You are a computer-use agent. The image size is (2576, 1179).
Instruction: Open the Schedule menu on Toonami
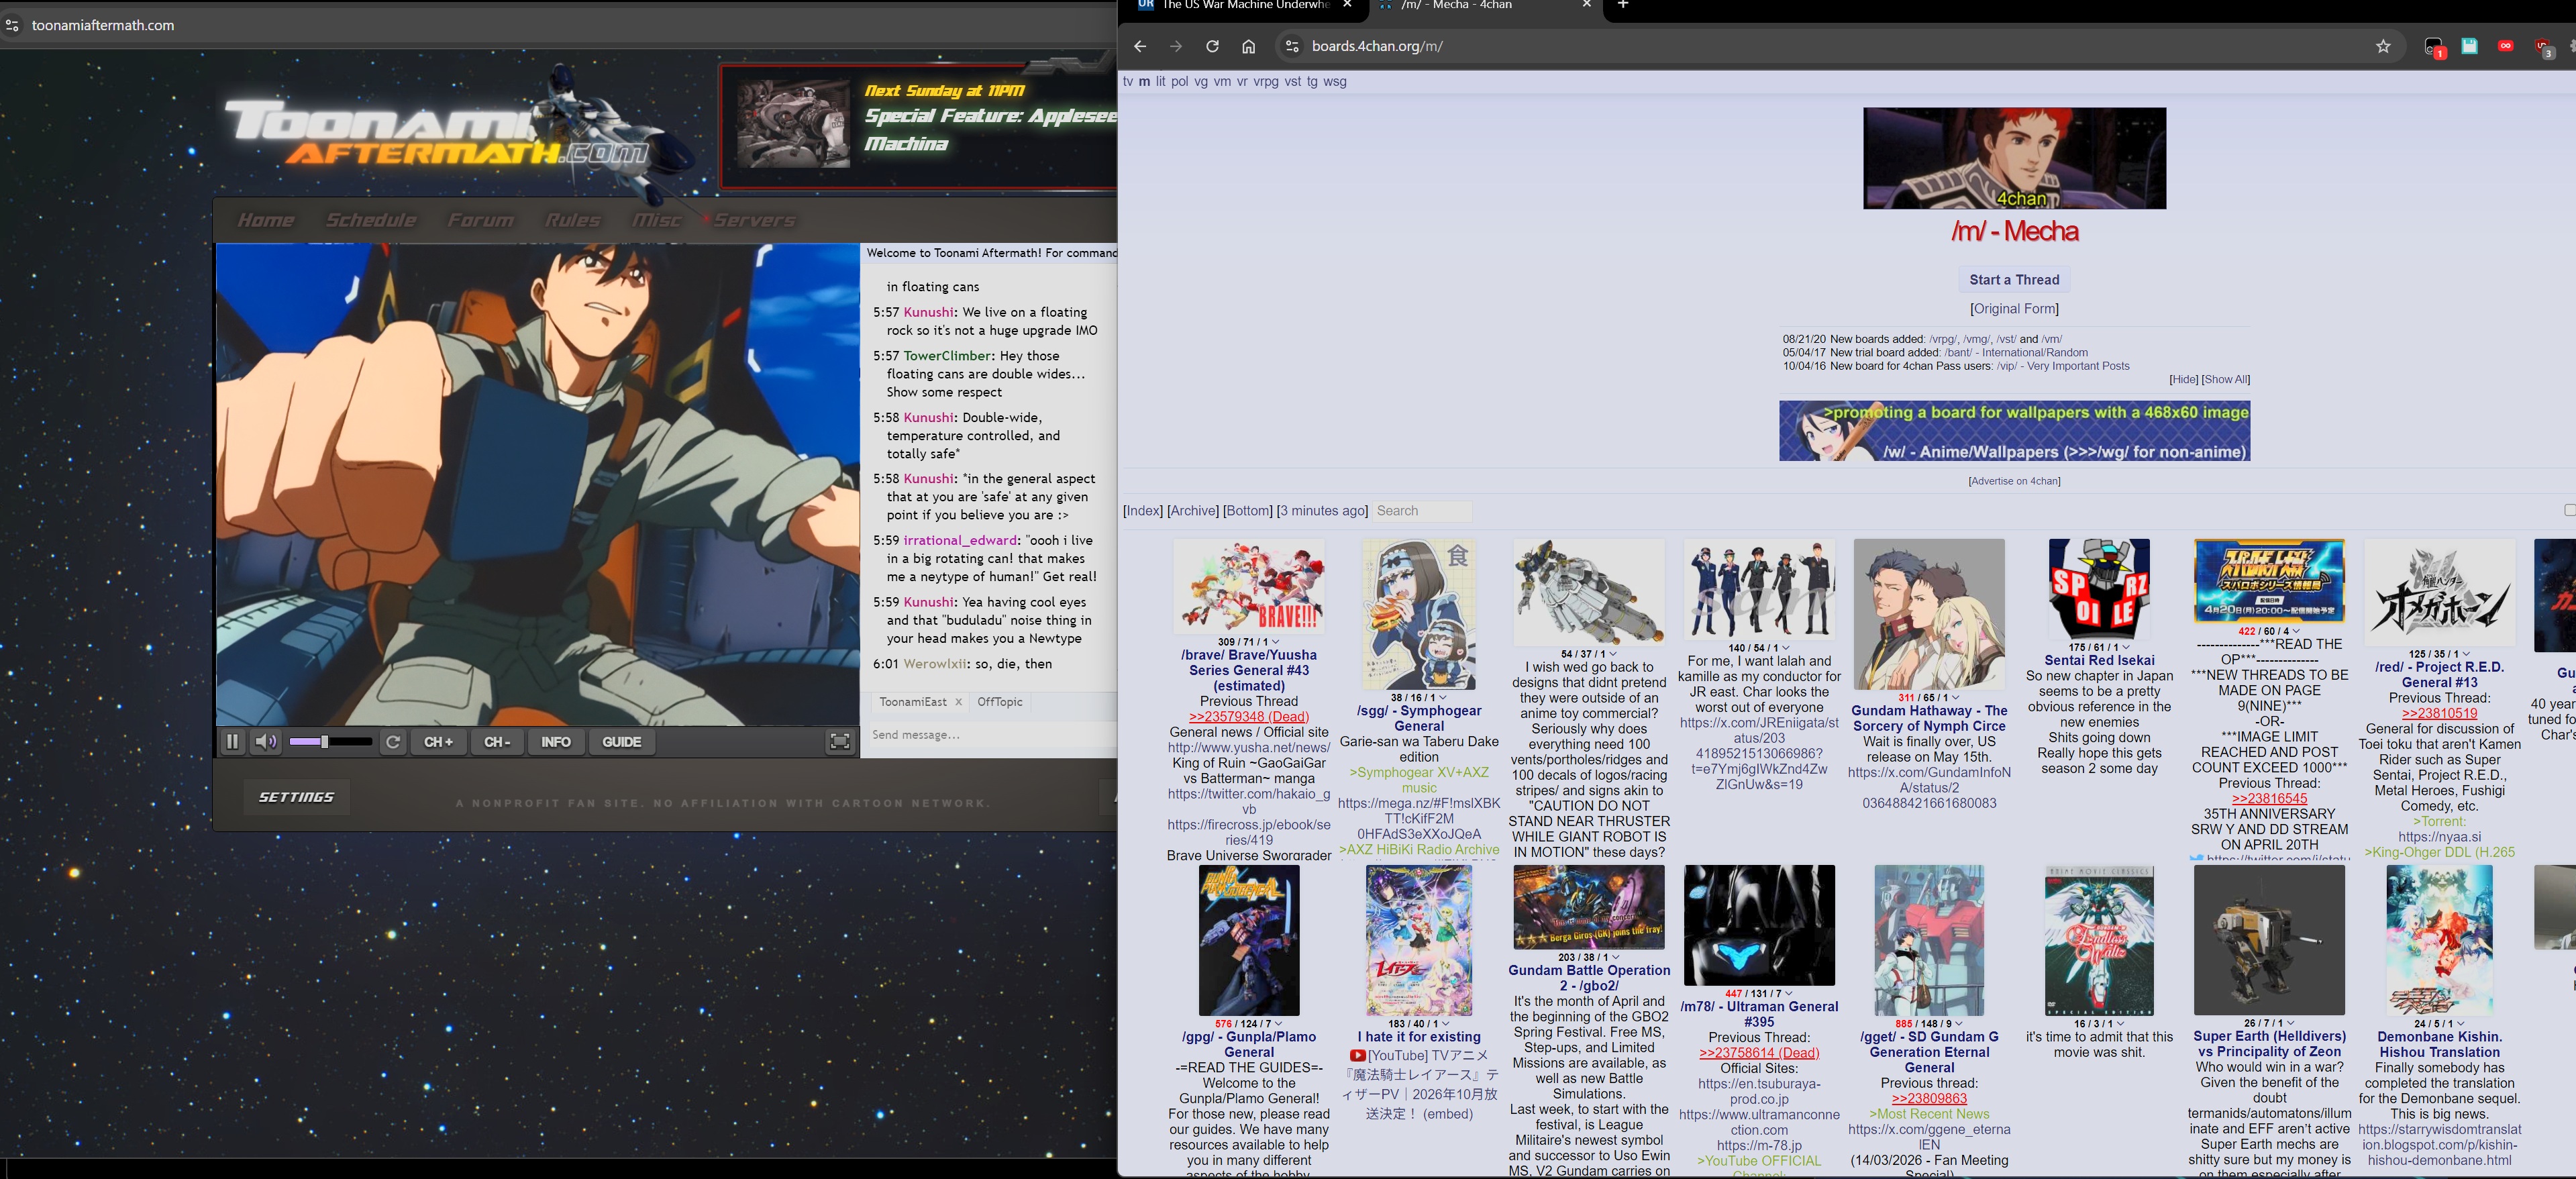(x=371, y=220)
